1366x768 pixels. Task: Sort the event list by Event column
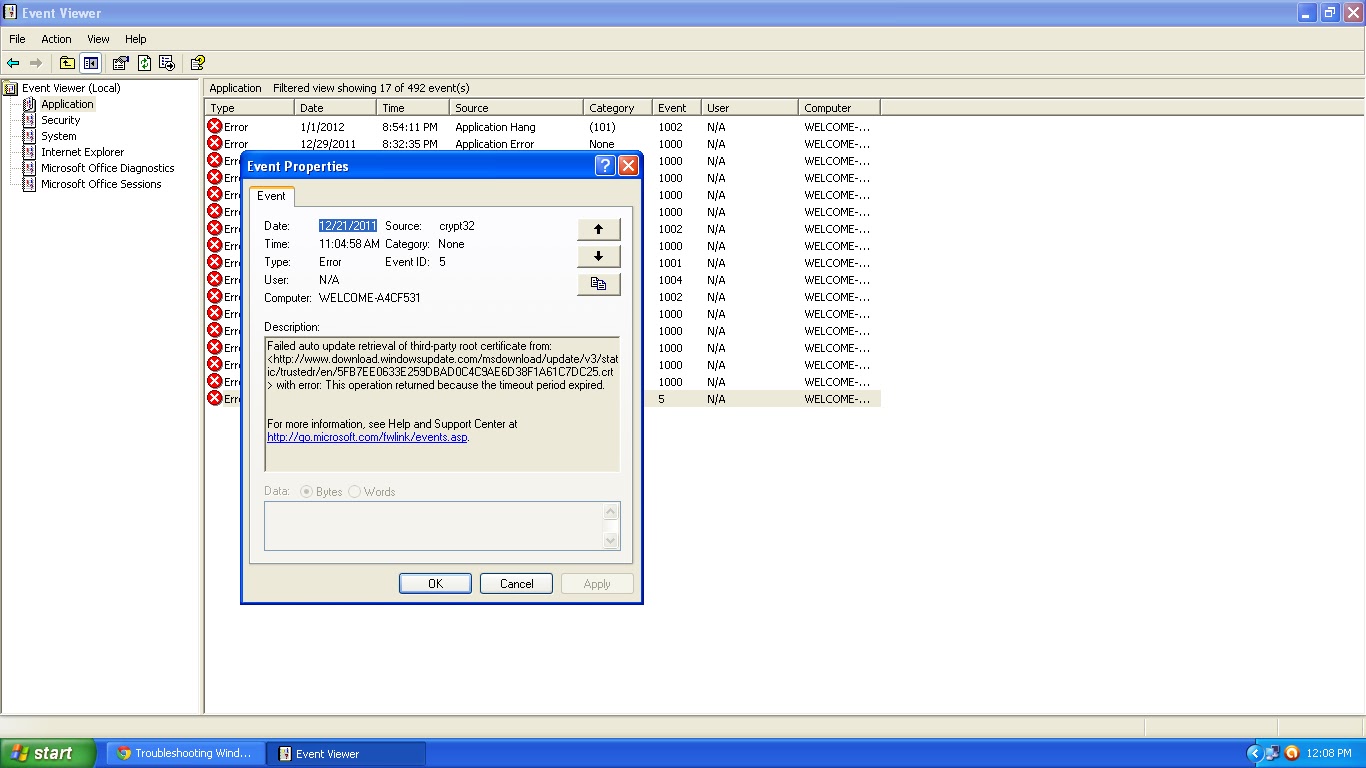675,108
